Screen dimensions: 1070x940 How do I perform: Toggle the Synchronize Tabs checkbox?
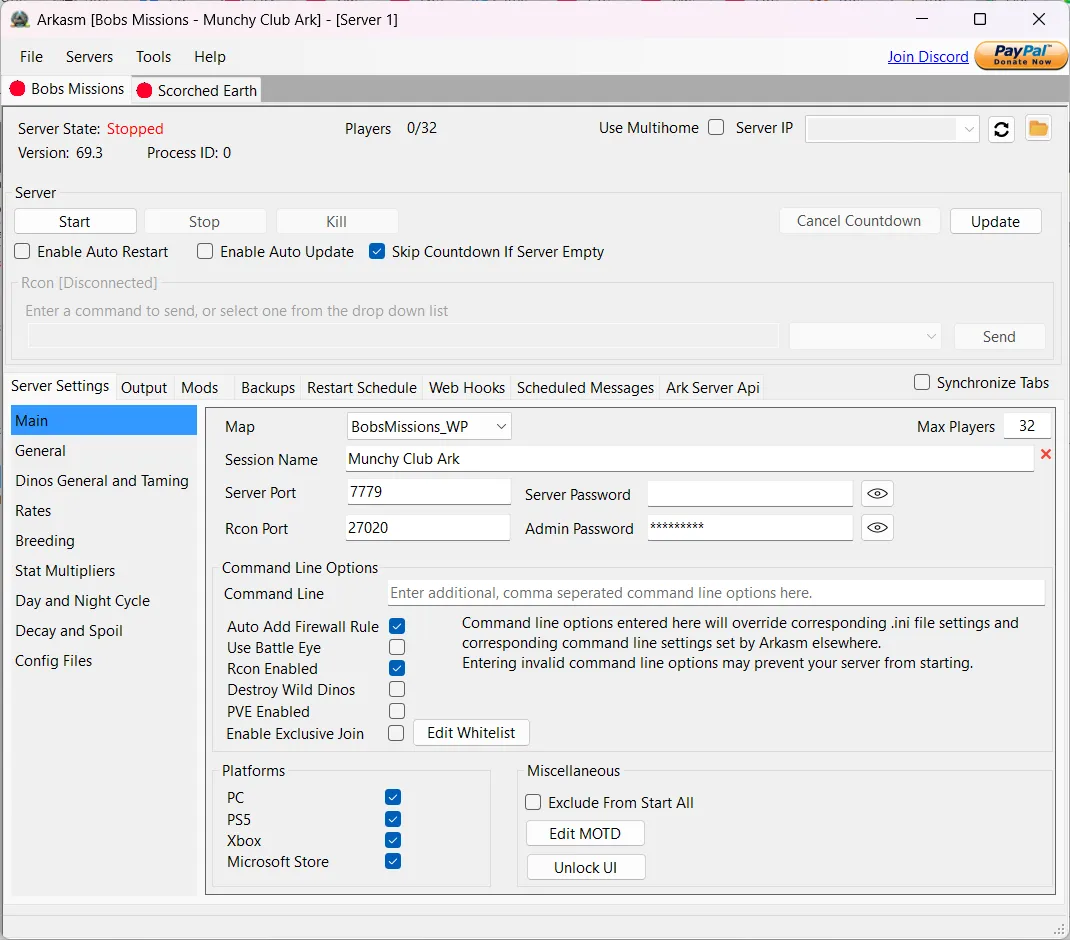[922, 382]
